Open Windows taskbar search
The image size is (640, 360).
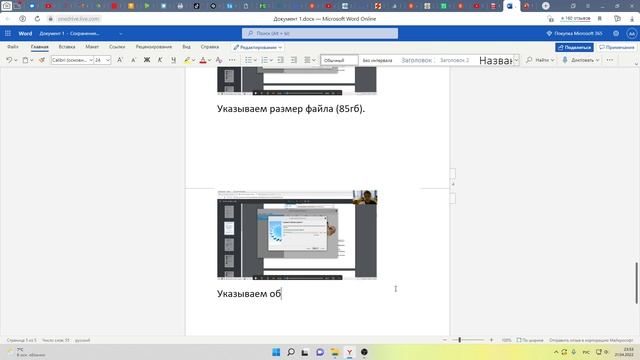(x=291, y=352)
